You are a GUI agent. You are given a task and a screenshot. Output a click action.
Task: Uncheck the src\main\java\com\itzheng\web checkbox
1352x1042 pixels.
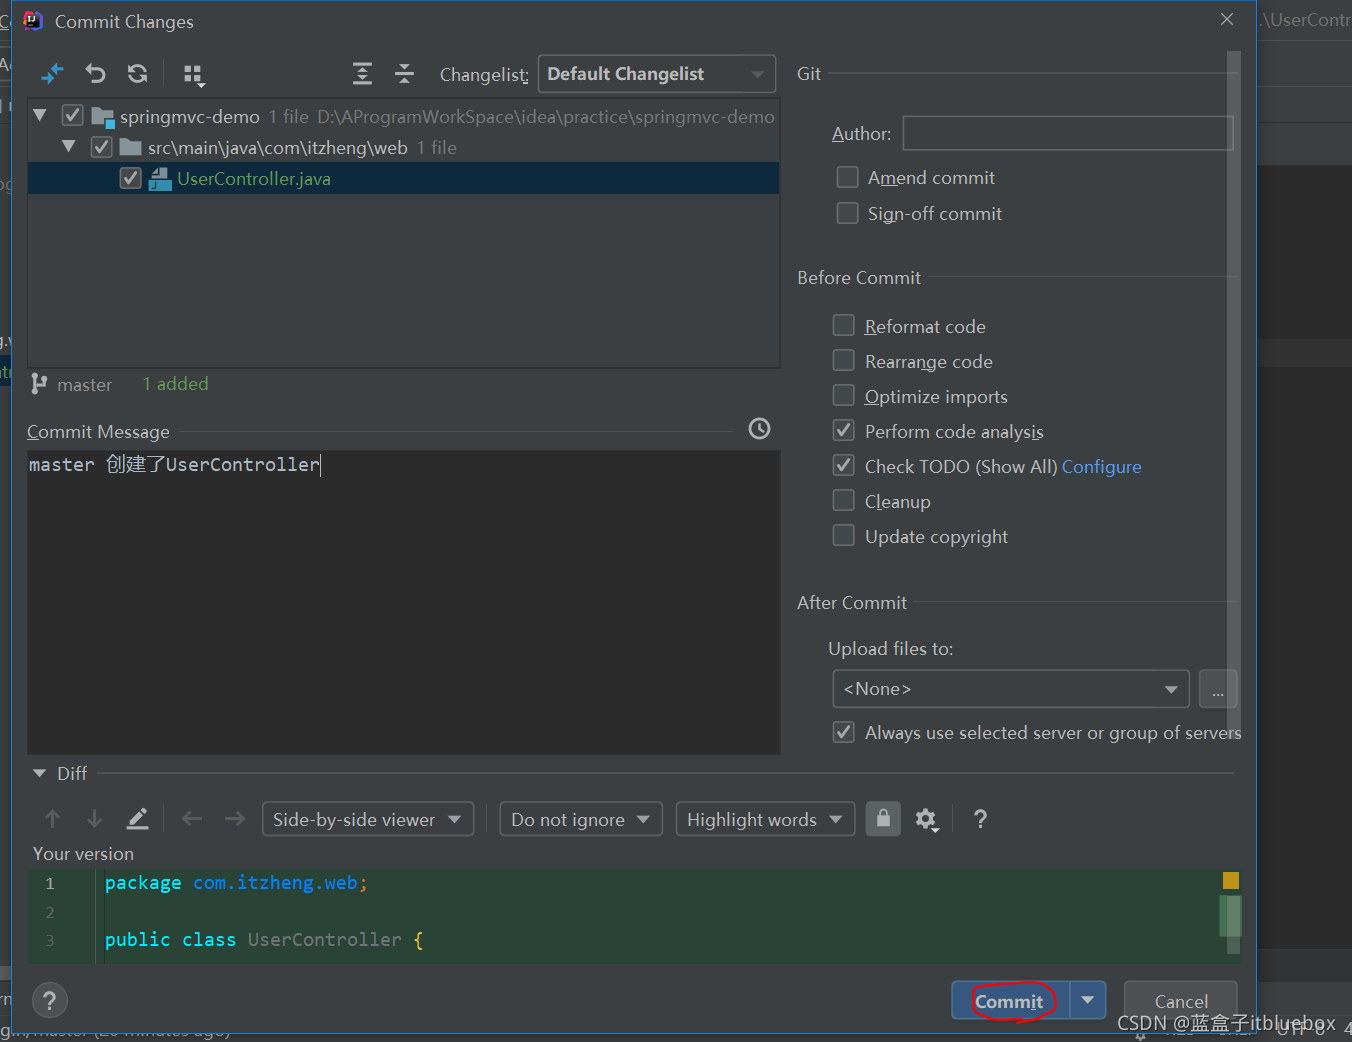101,147
